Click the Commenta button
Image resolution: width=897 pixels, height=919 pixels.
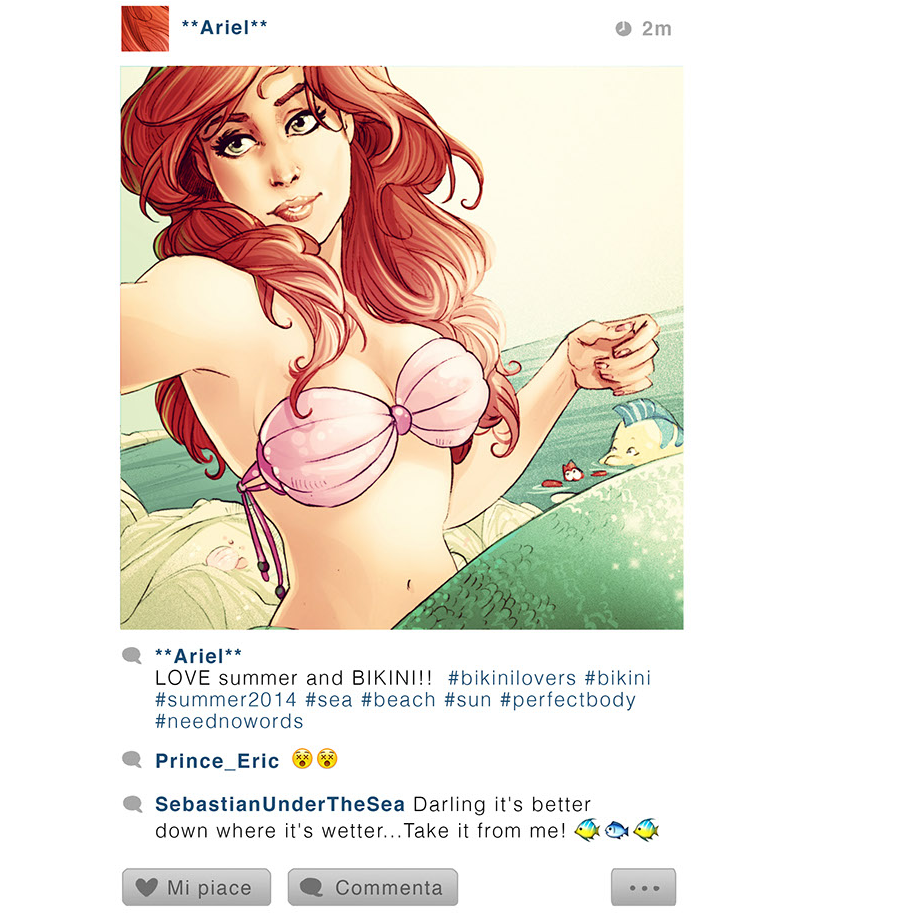tap(372, 887)
